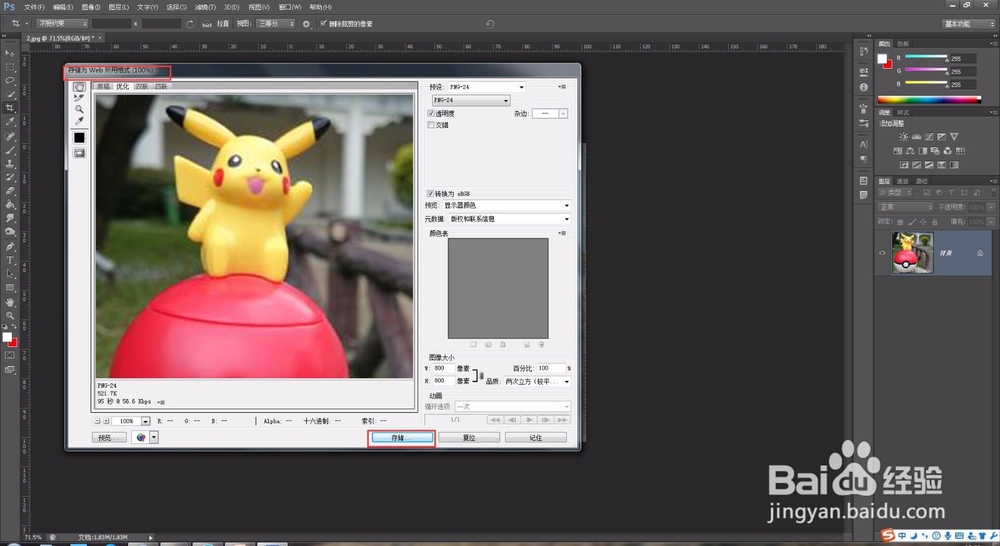The width and height of the screenshot is (1000, 546).
Task: Click the color spectrum ramp bar
Action: (929, 99)
